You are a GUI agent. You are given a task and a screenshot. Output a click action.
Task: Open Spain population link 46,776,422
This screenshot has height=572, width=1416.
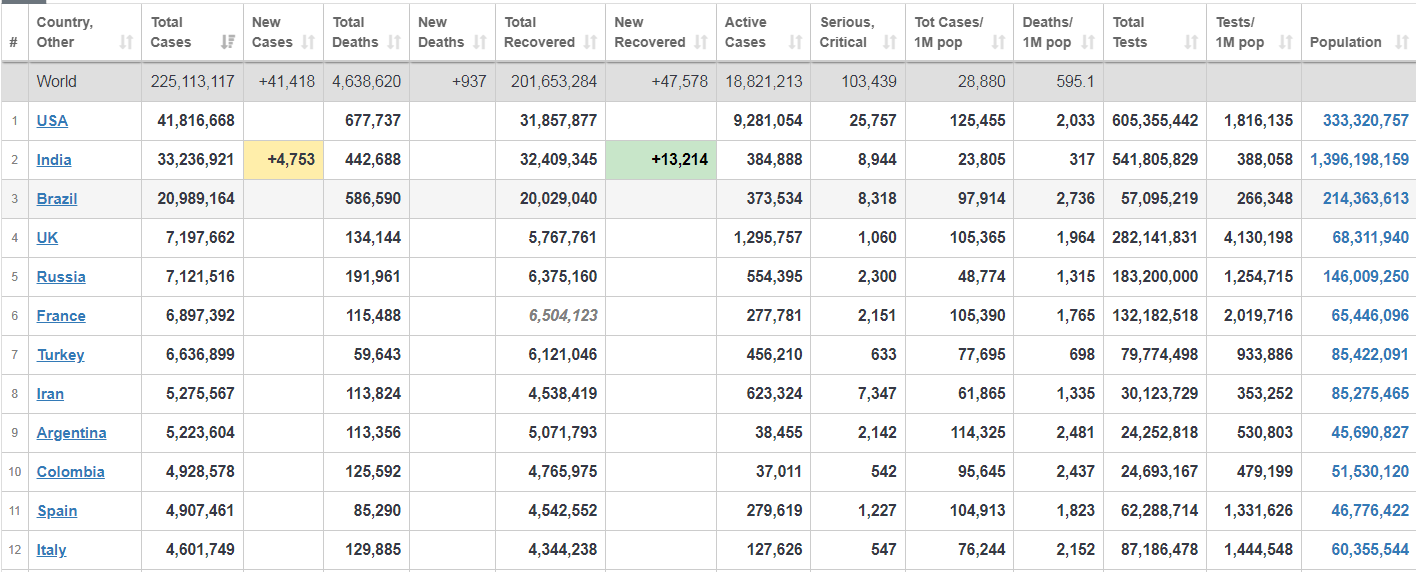(x=1370, y=510)
